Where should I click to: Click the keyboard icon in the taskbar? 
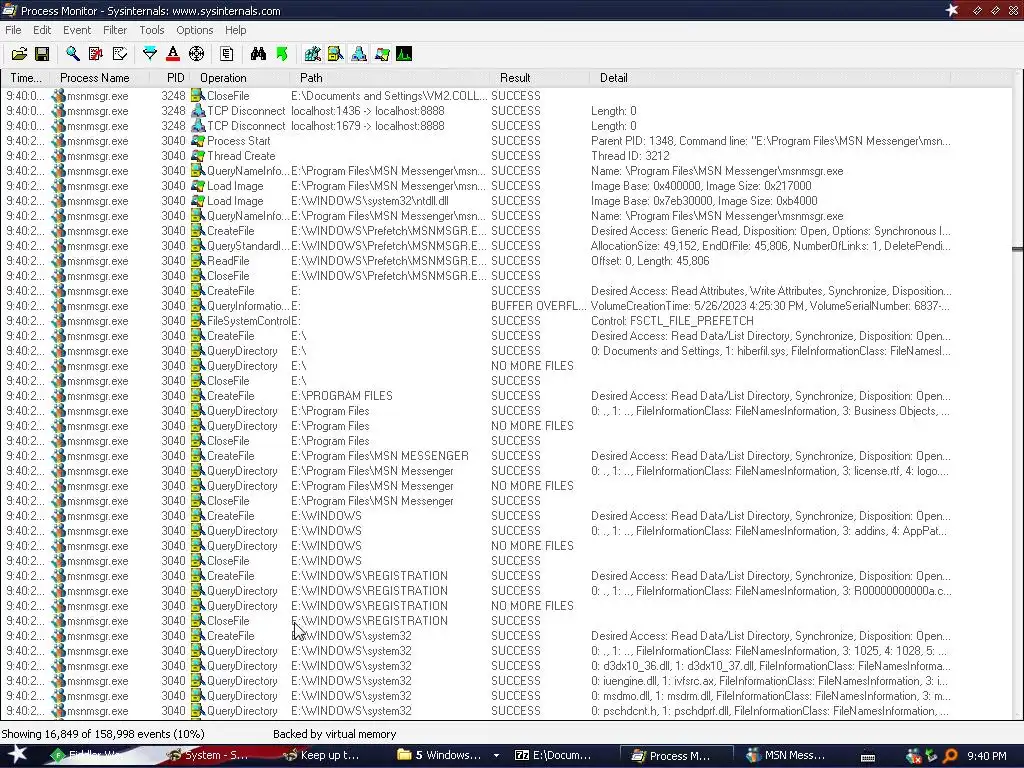868,757
